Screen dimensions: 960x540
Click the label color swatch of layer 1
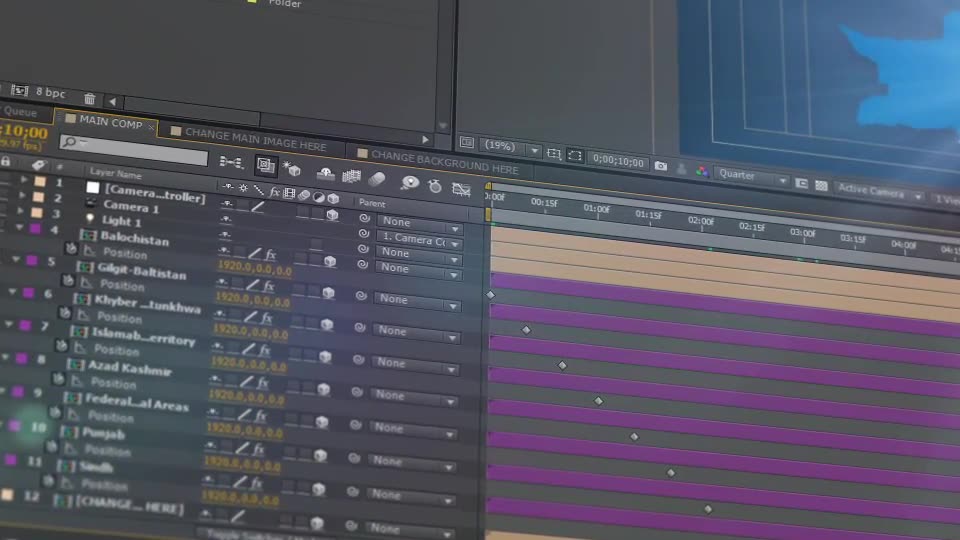[x=40, y=181]
